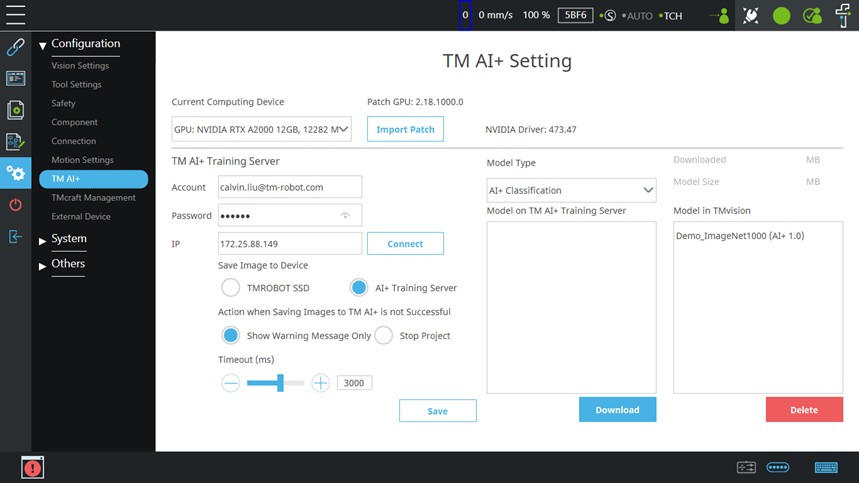Image resolution: width=859 pixels, height=483 pixels.
Task: Click the green circle status indicator
Action: [781, 16]
